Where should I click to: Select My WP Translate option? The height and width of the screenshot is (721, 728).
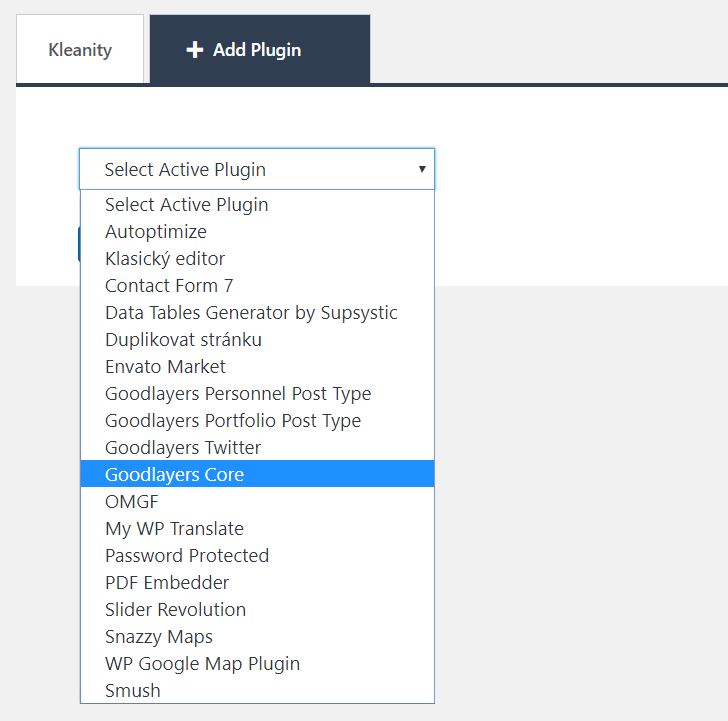pyautogui.click(x=257, y=528)
